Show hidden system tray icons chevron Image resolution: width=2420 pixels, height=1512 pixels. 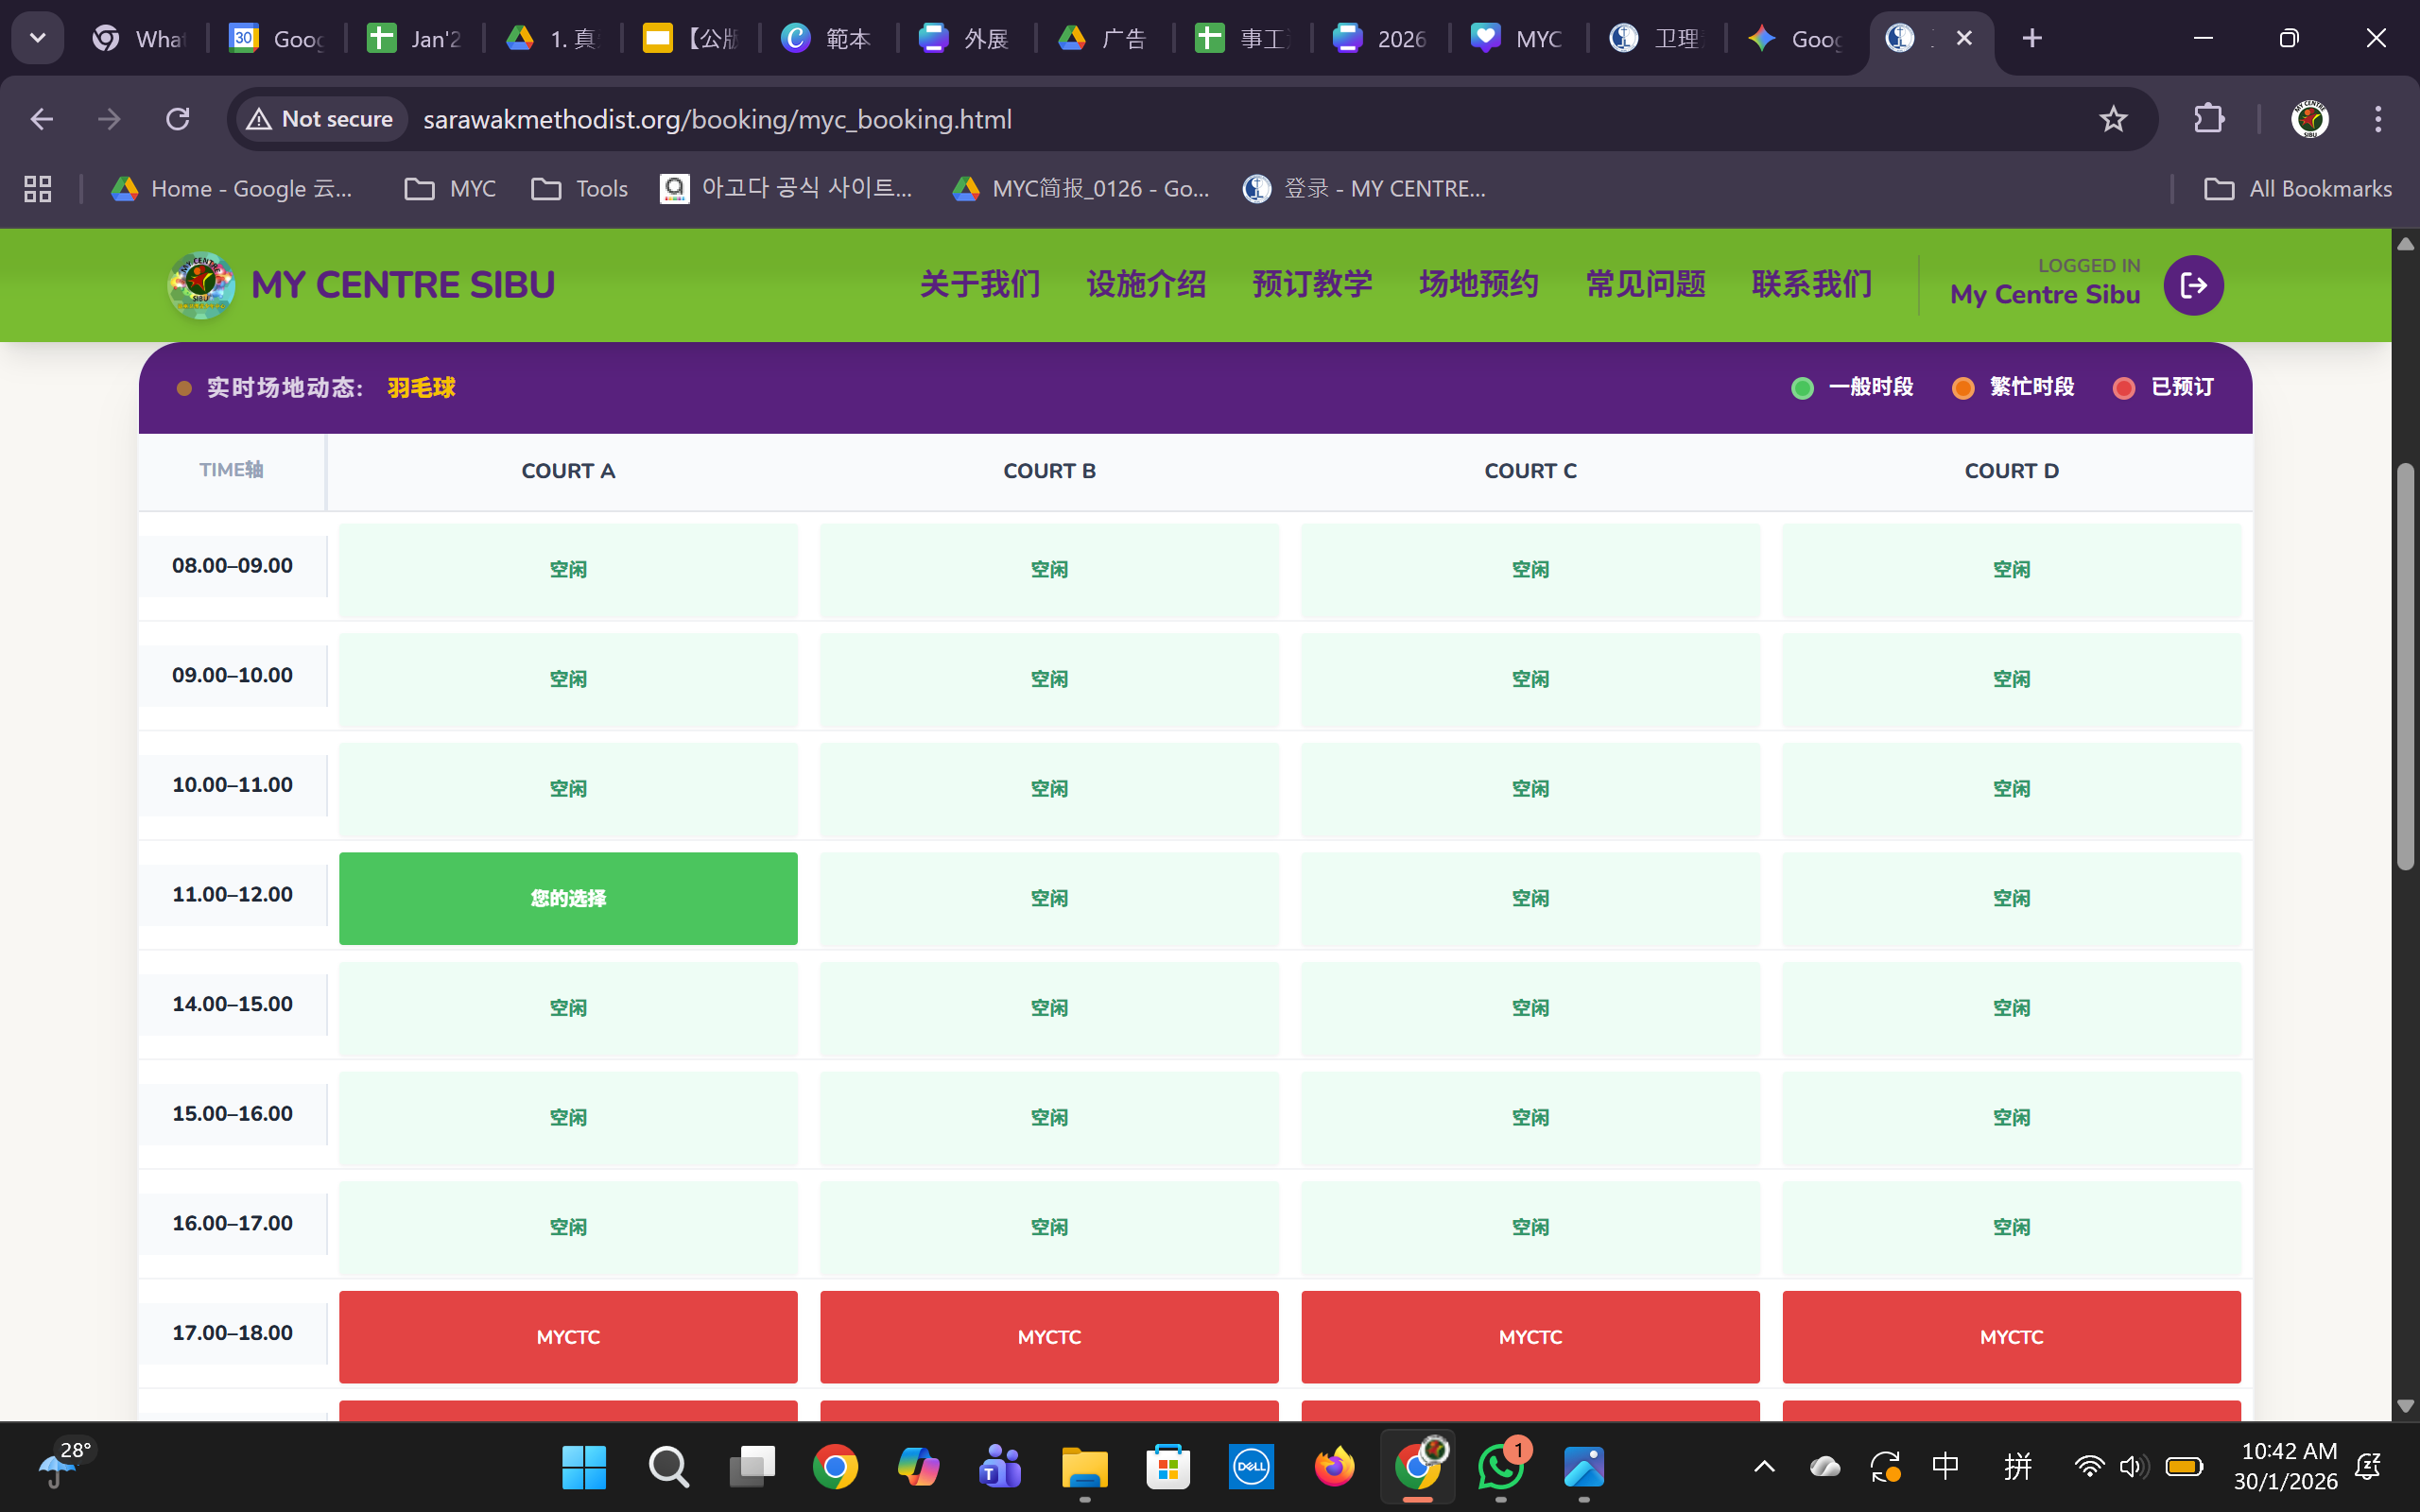tap(1764, 1467)
